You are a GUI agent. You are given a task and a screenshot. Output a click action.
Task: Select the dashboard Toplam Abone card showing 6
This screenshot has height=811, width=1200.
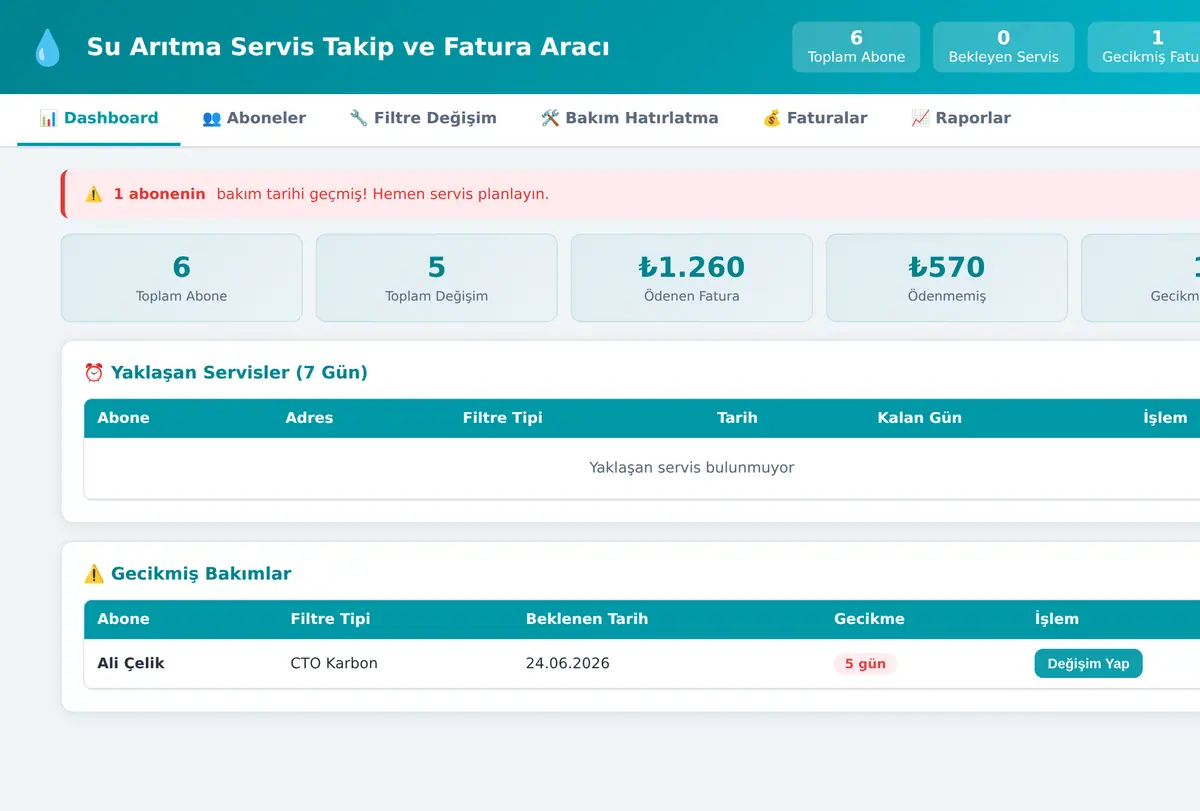[182, 278]
